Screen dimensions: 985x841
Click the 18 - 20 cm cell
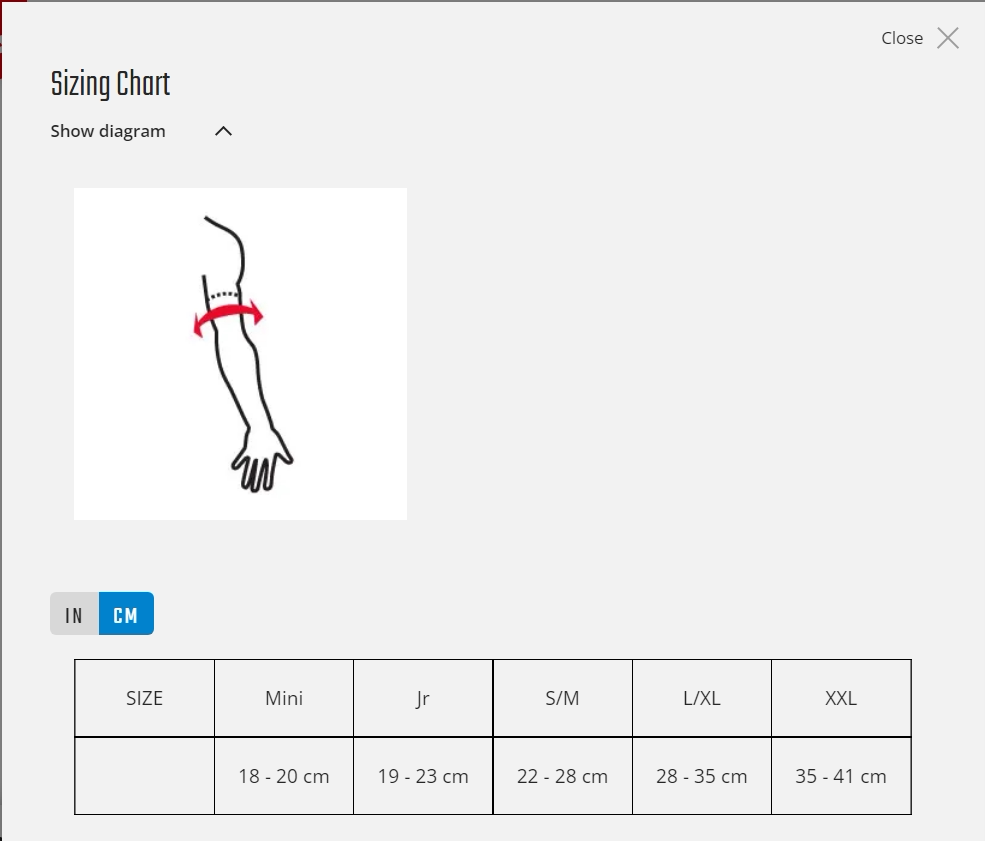point(284,776)
